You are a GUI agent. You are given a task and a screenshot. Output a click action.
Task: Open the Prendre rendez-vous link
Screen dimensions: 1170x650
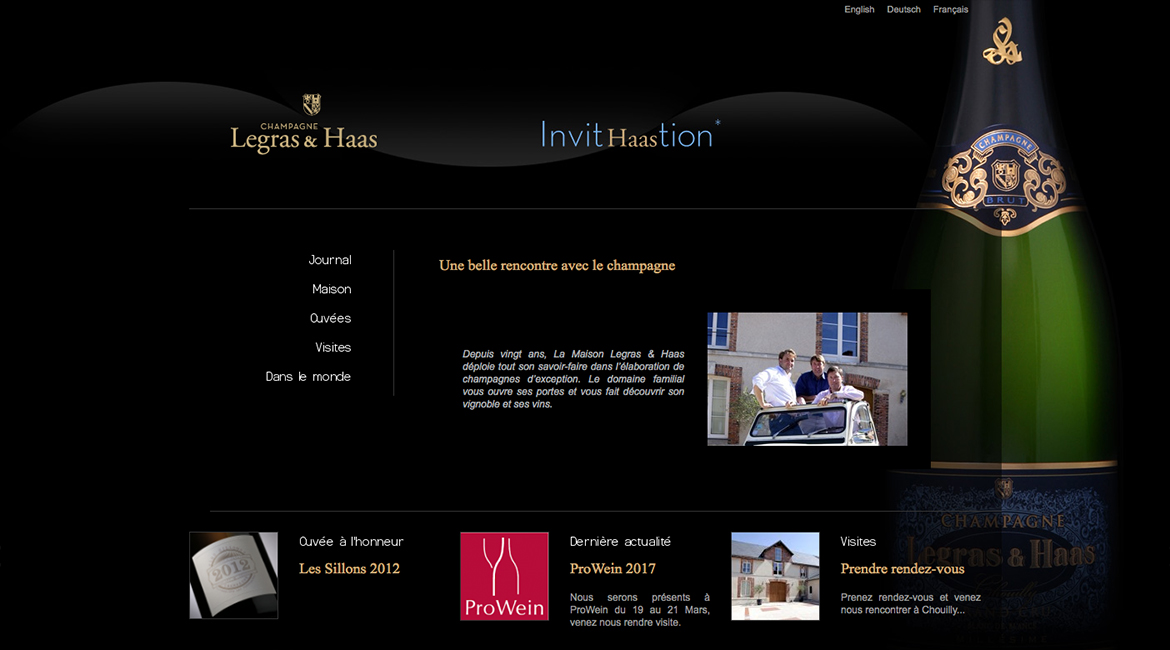click(902, 569)
